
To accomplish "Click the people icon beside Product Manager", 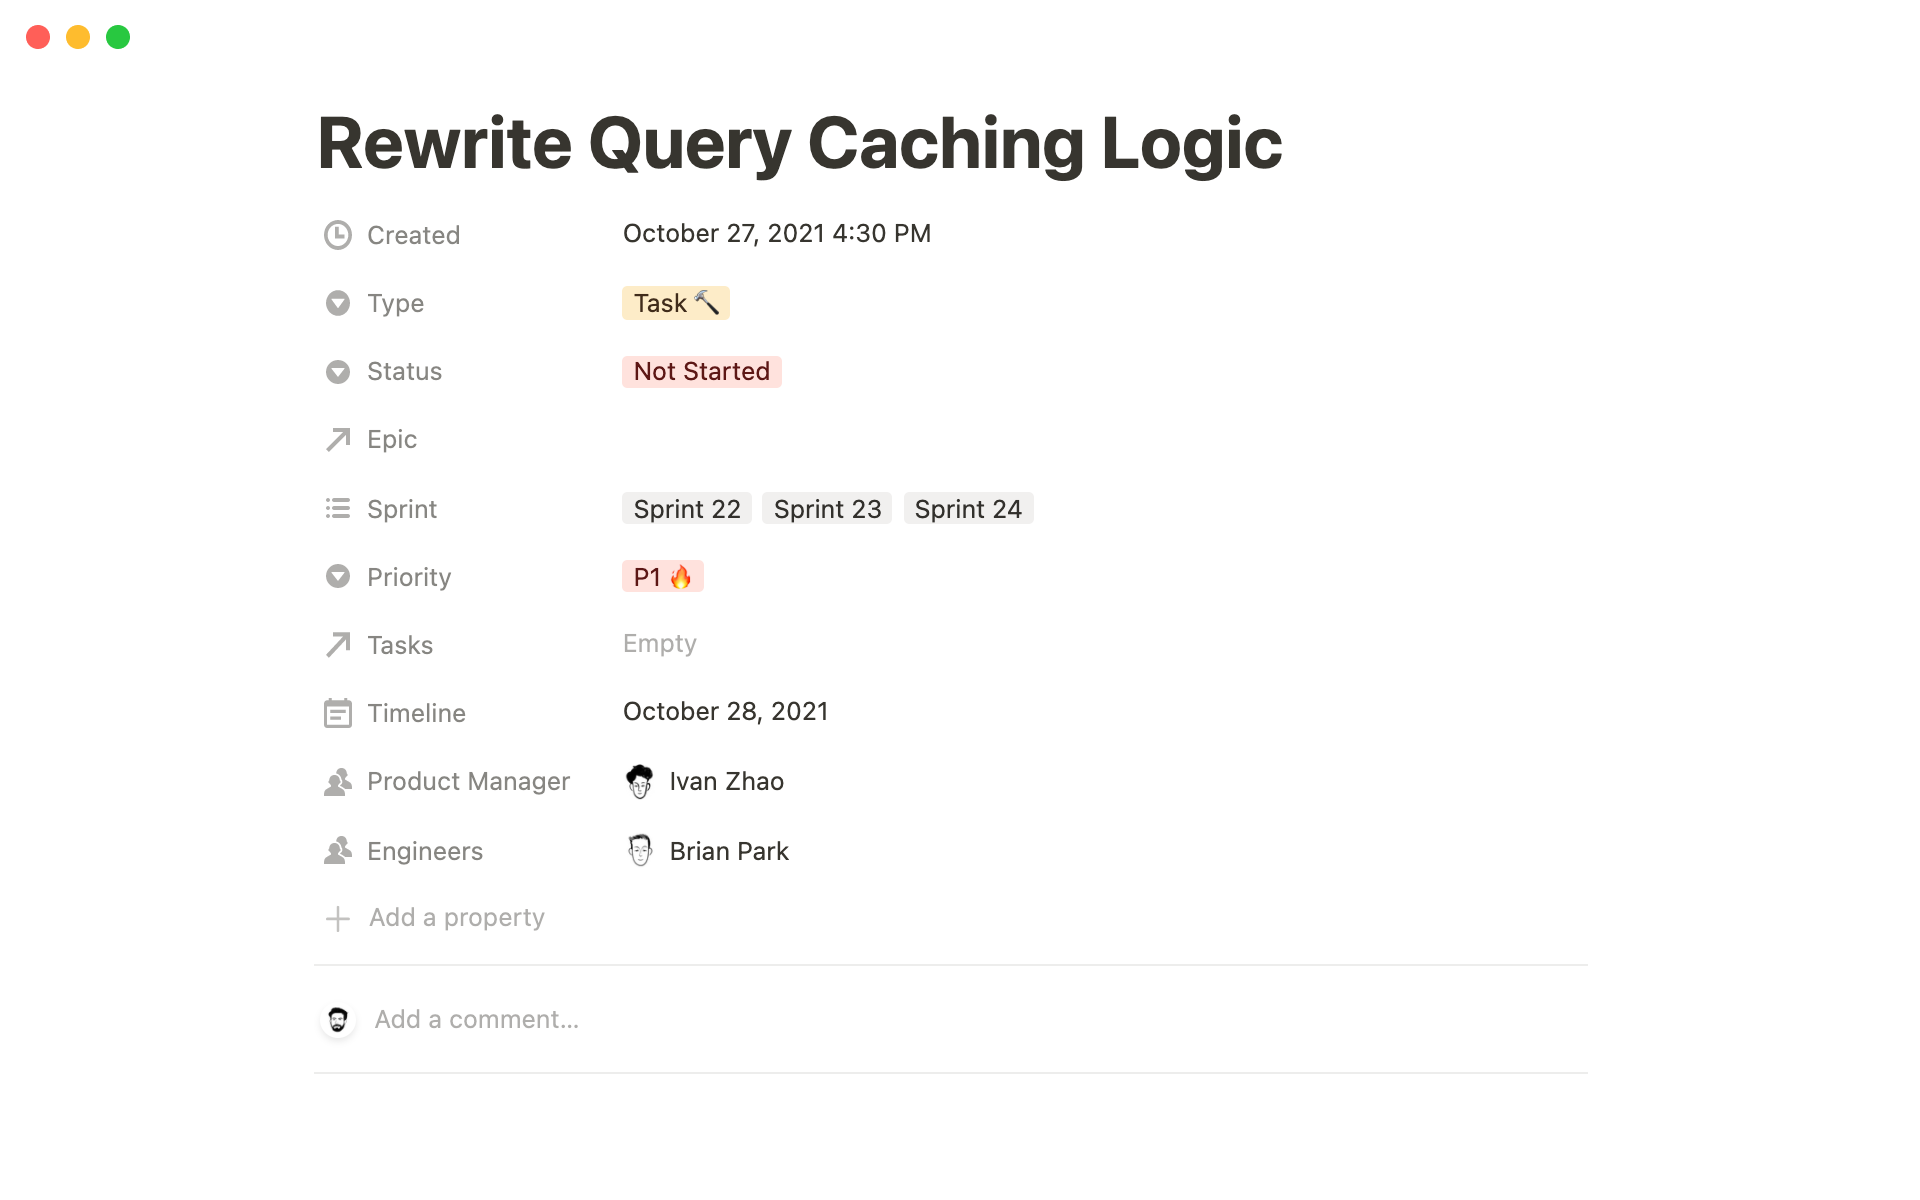I will [x=338, y=782].
